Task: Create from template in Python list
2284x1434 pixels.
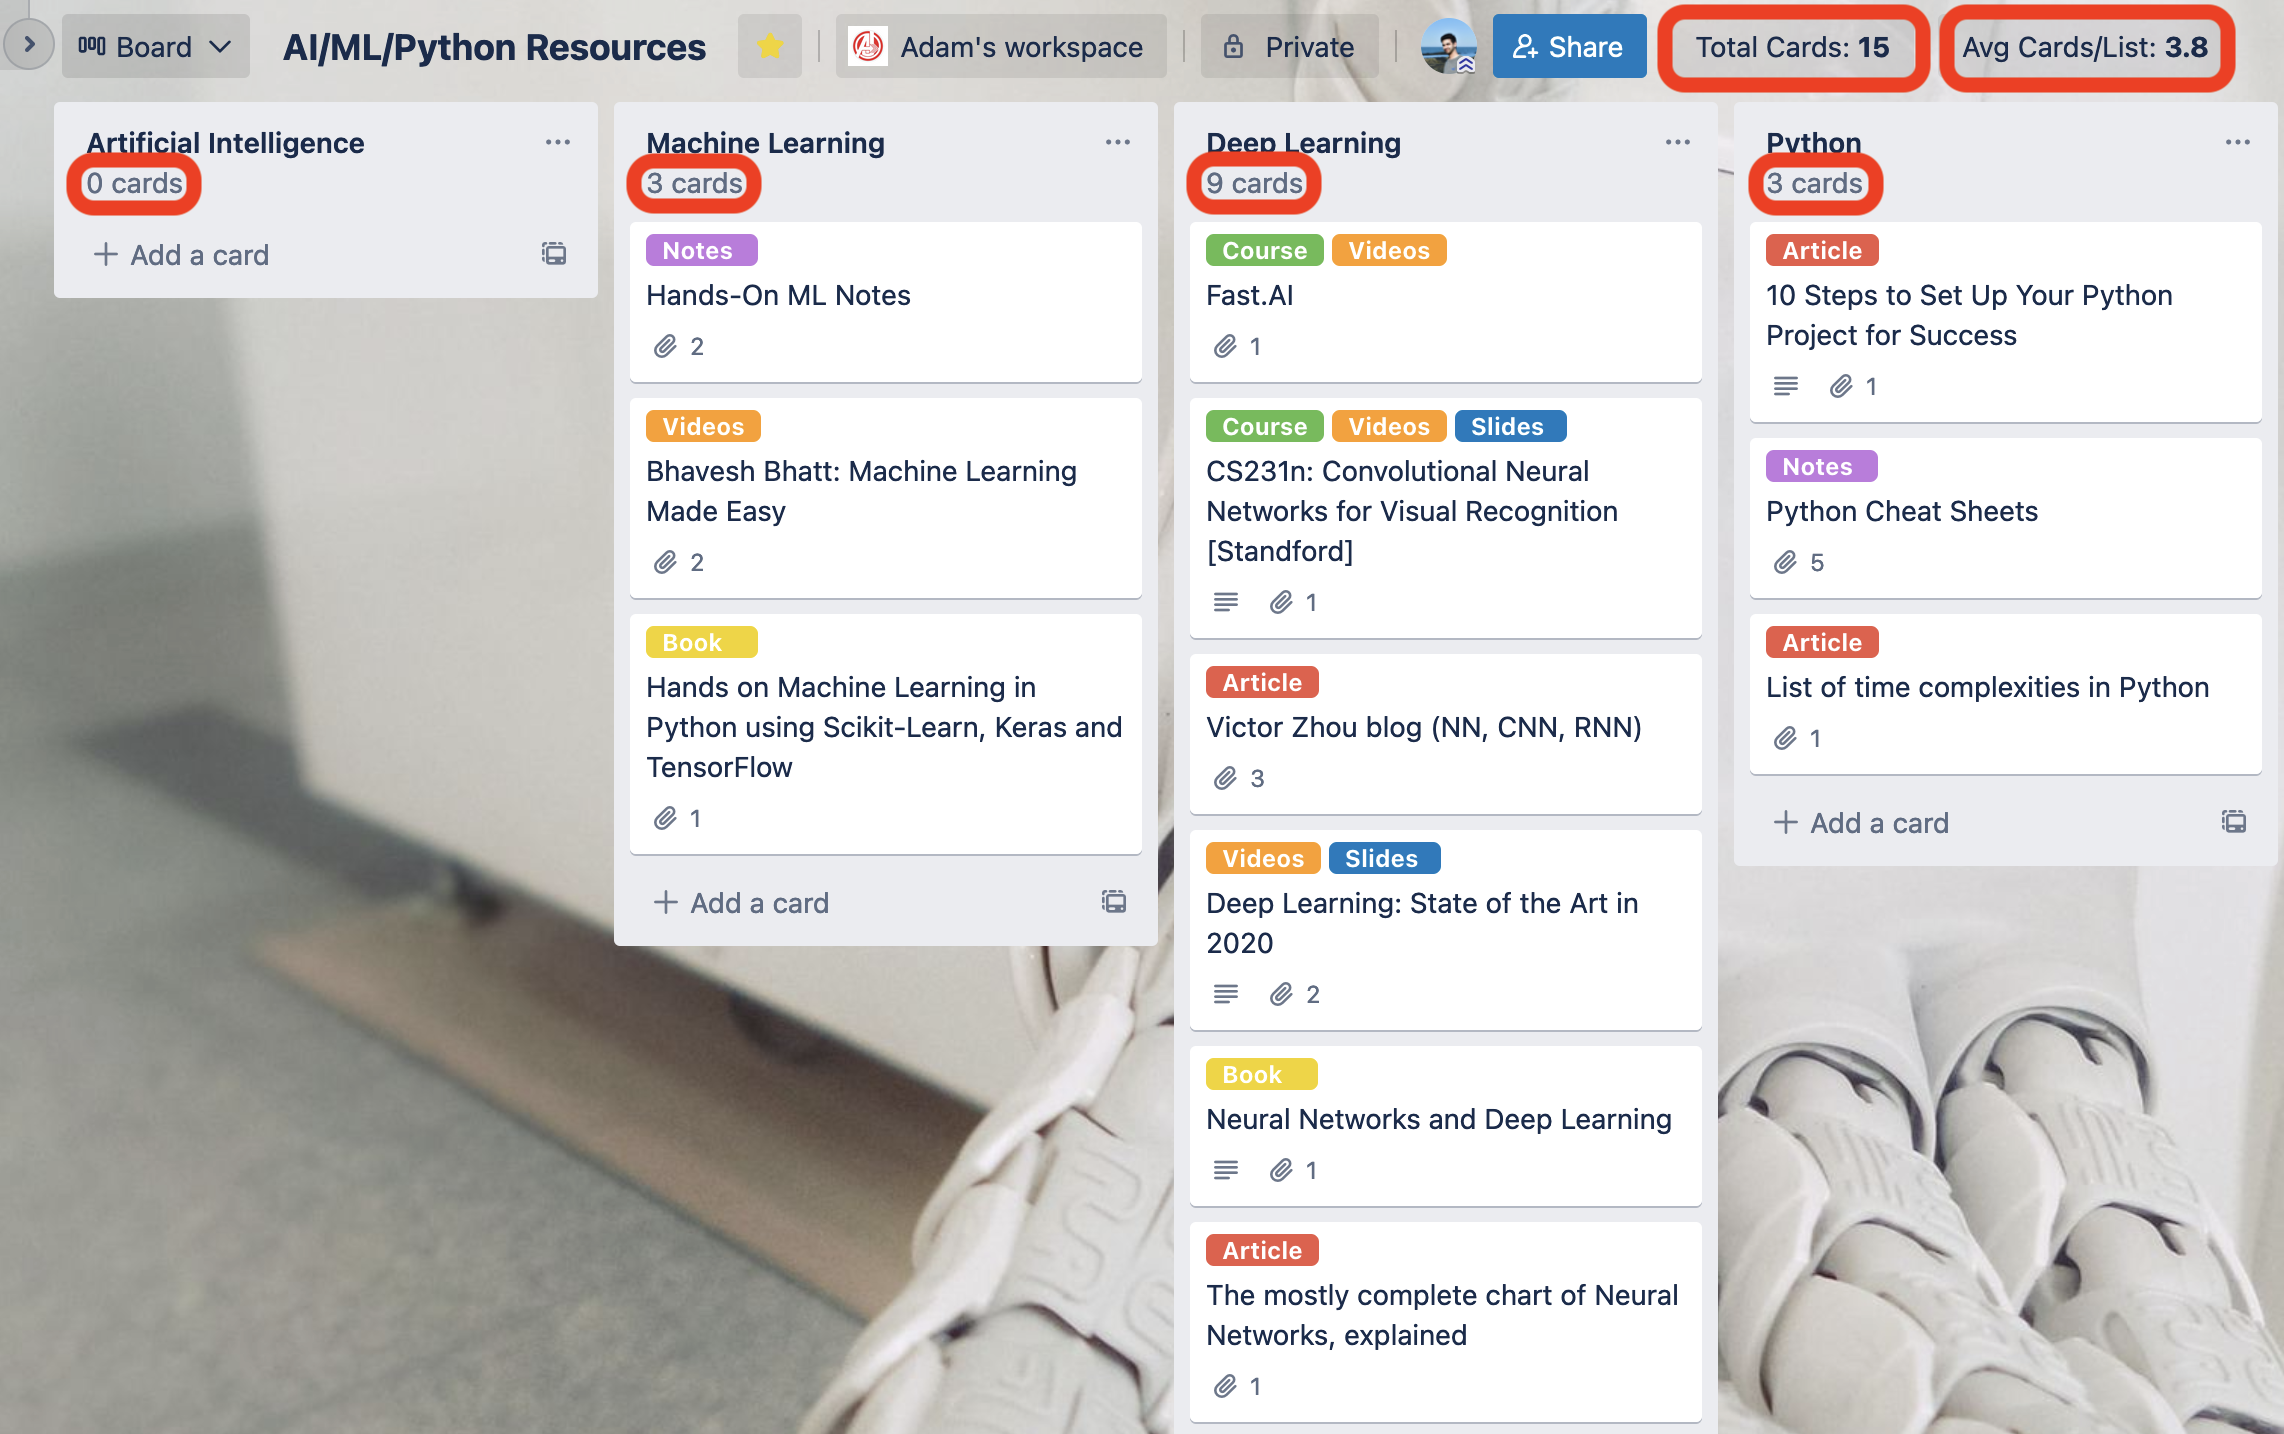Action: [2233, 822]
